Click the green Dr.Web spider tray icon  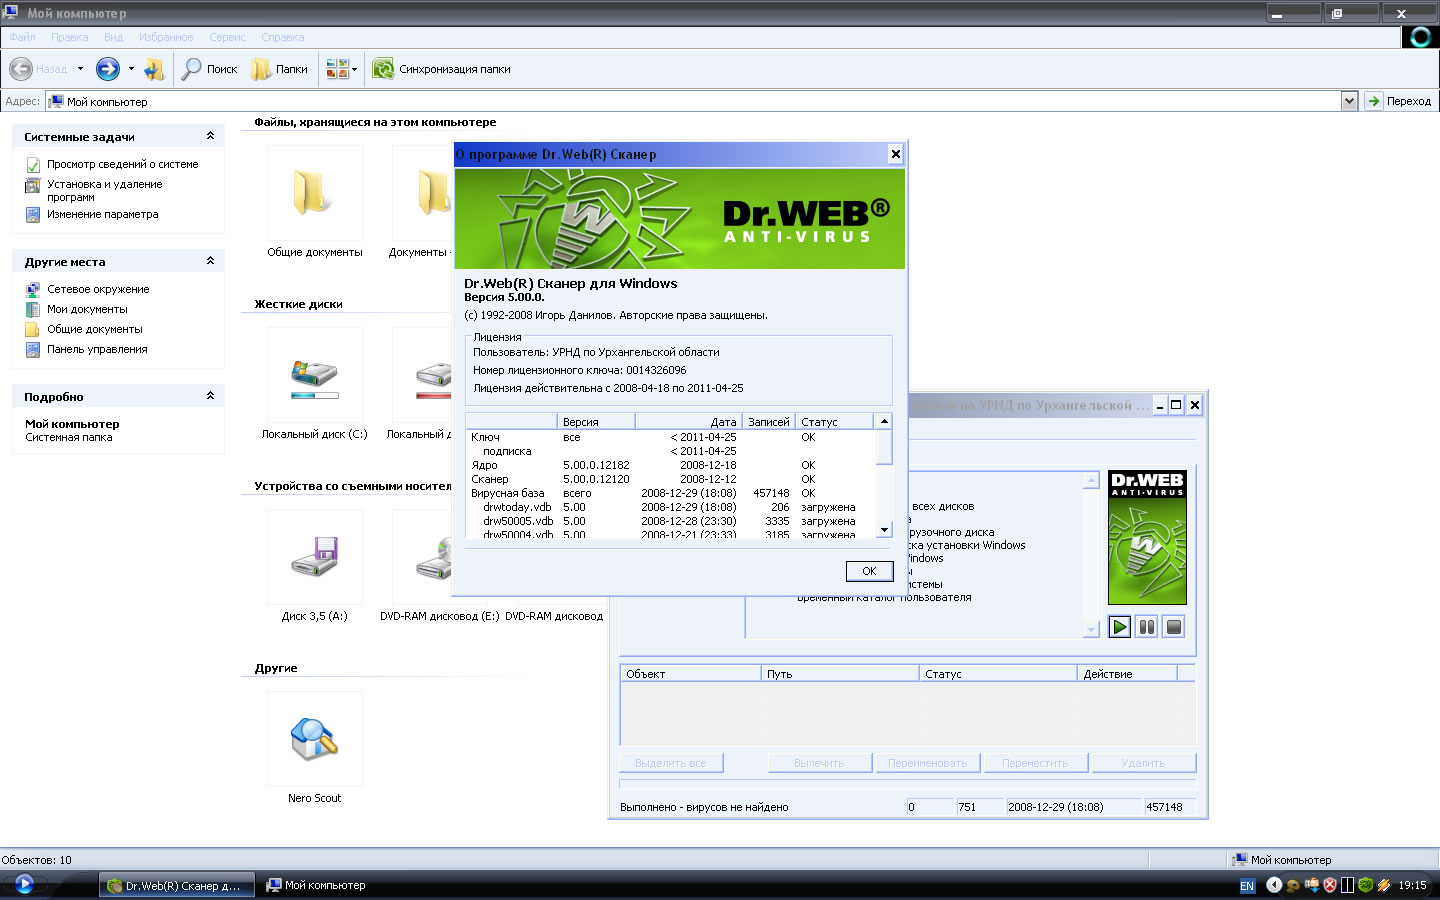coord(1366,885)
